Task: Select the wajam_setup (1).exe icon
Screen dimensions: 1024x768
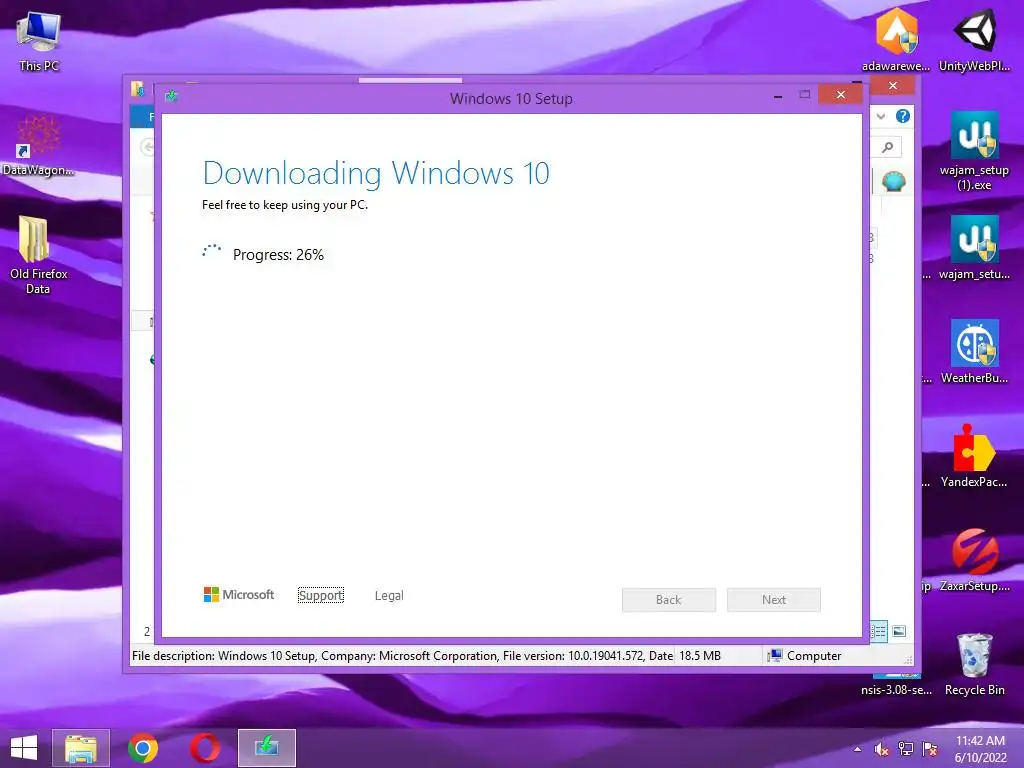Action: pos(974,150)
